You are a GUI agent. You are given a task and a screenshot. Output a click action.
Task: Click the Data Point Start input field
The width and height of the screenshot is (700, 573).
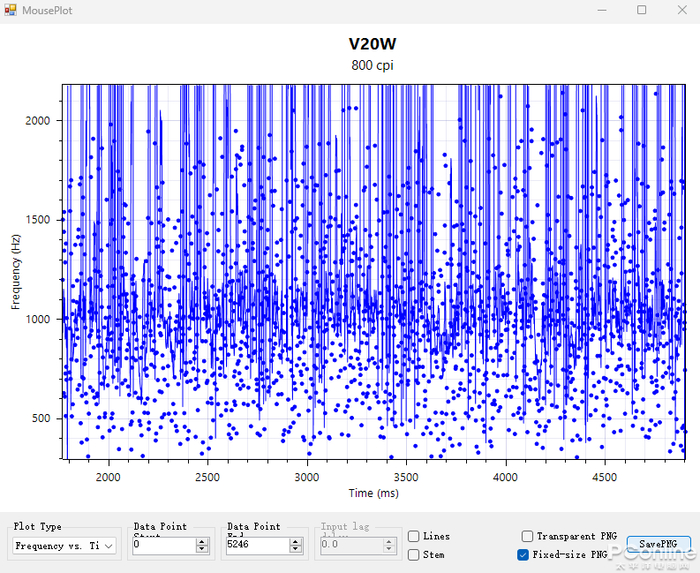[x=163, y=546]
